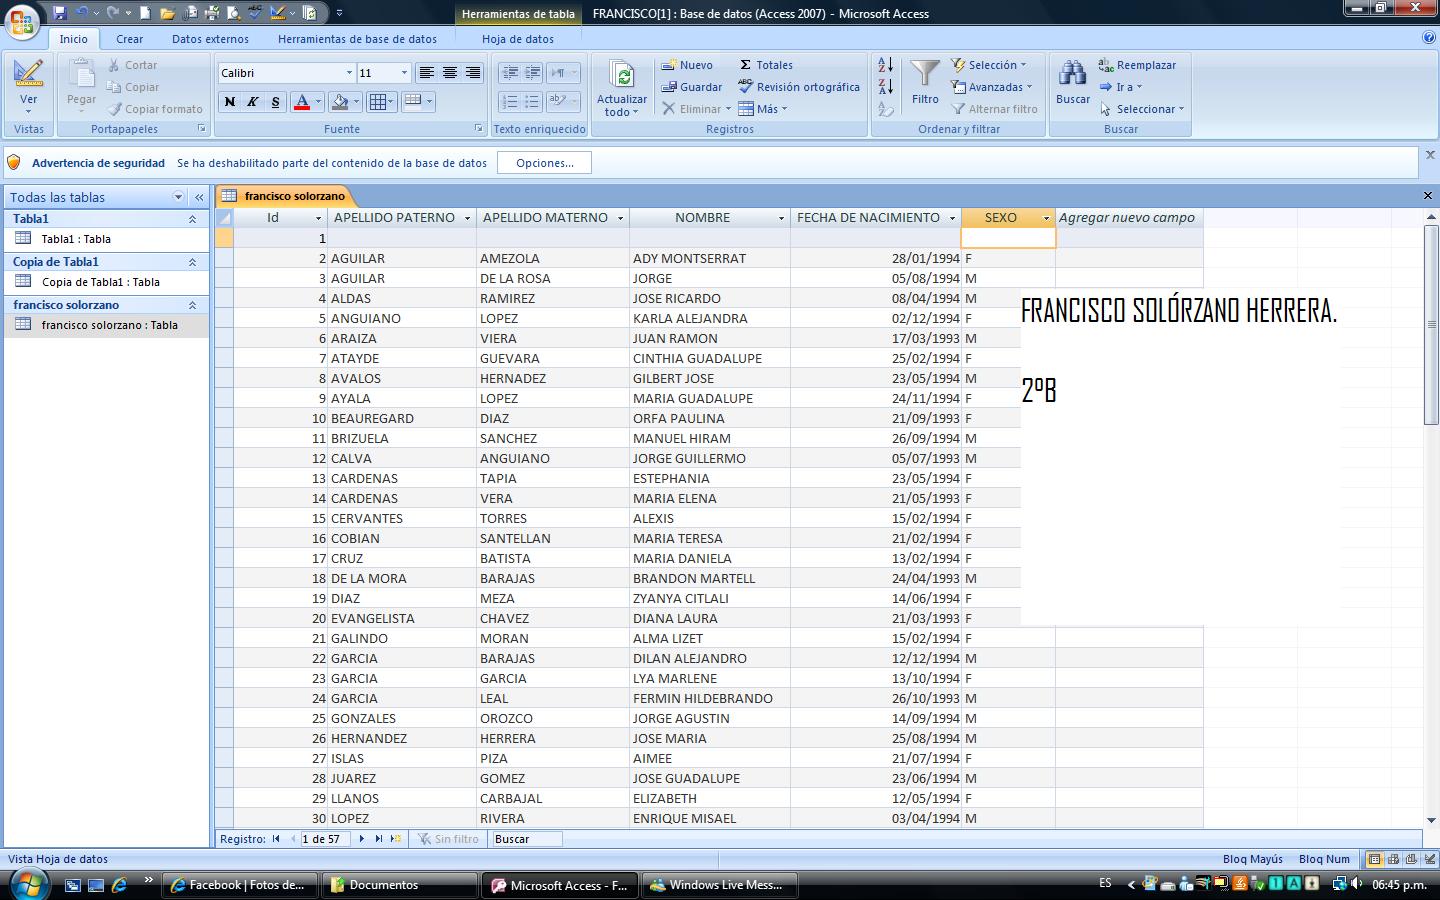The image size is (1440, 900).
Task: Click the Reemplazar icon
Action: tap(1106, 65)
